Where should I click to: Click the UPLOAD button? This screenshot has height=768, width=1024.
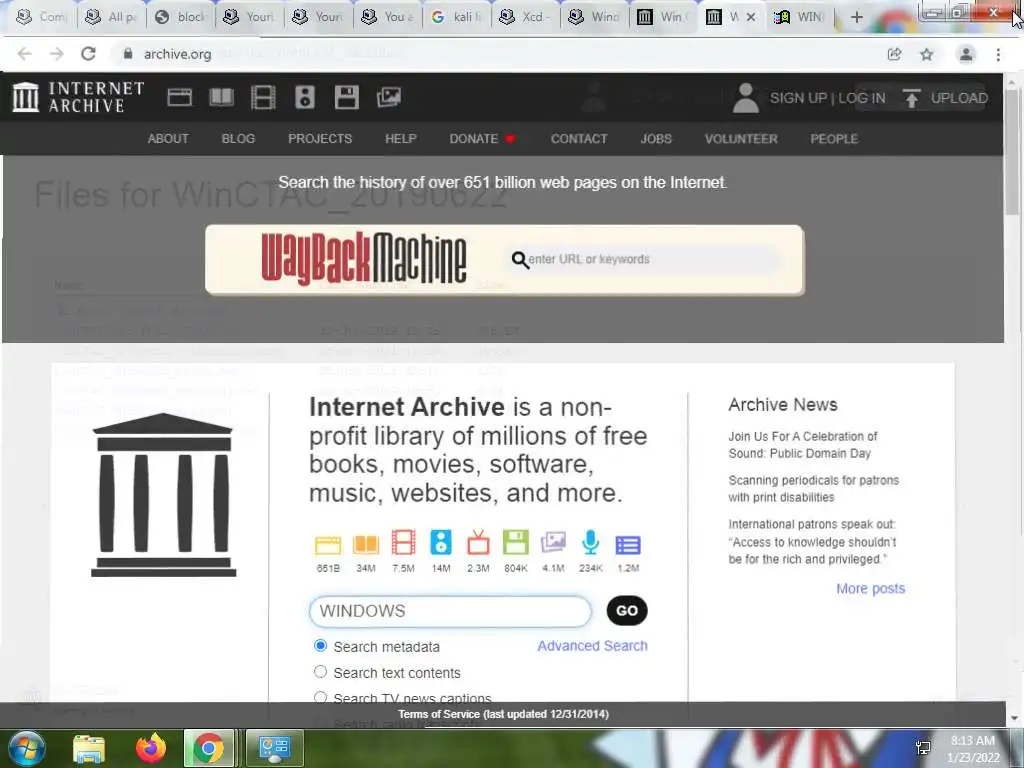(x=945, y=98)
